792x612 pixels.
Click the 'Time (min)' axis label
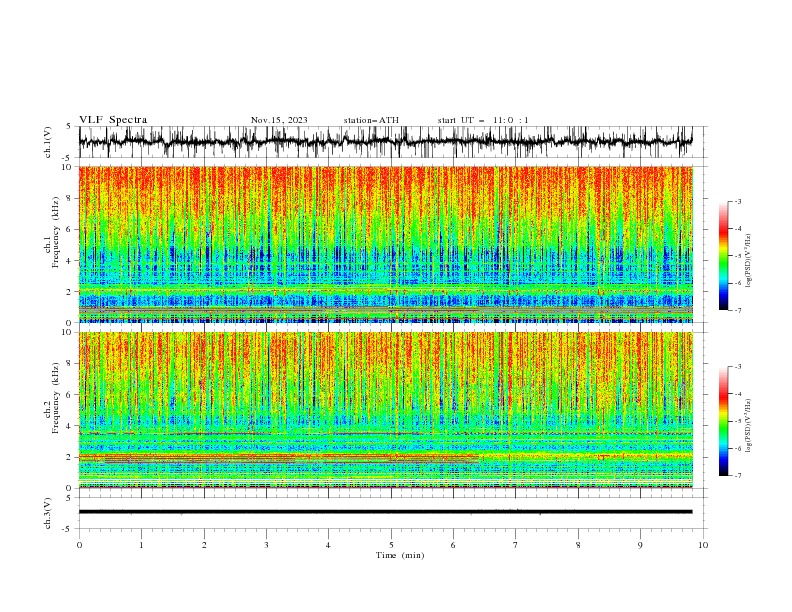pos(400,555)
